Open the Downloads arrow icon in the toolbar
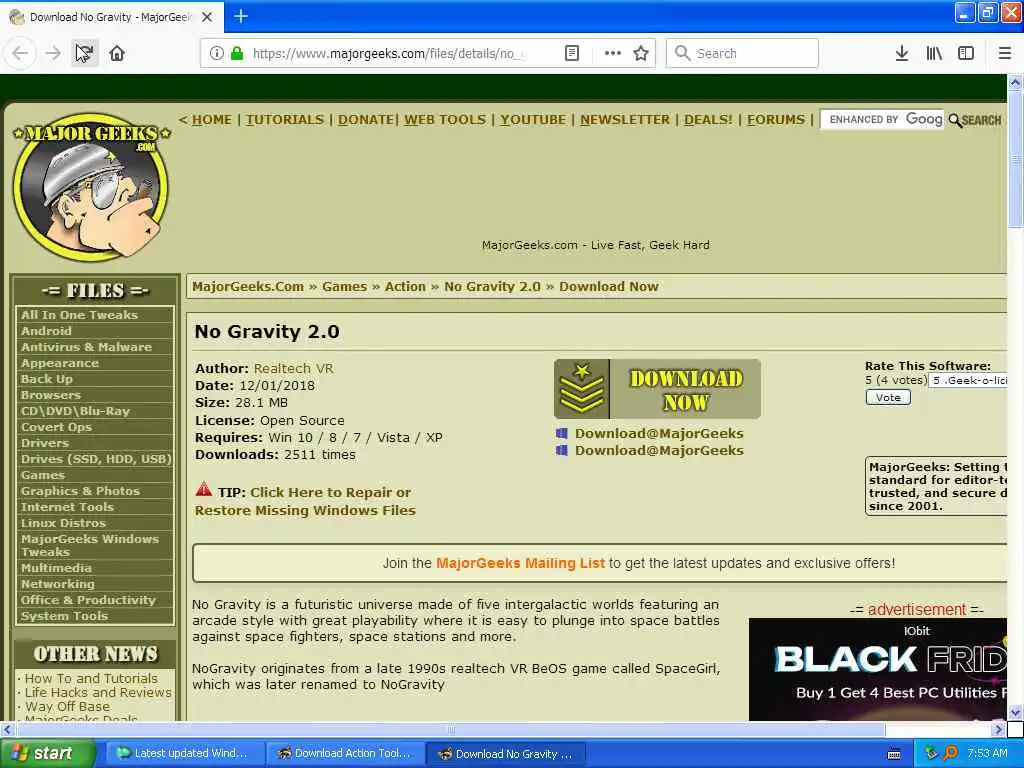Image resolution: width=1024 pixels, height=768 pixels. click(902, 54)
